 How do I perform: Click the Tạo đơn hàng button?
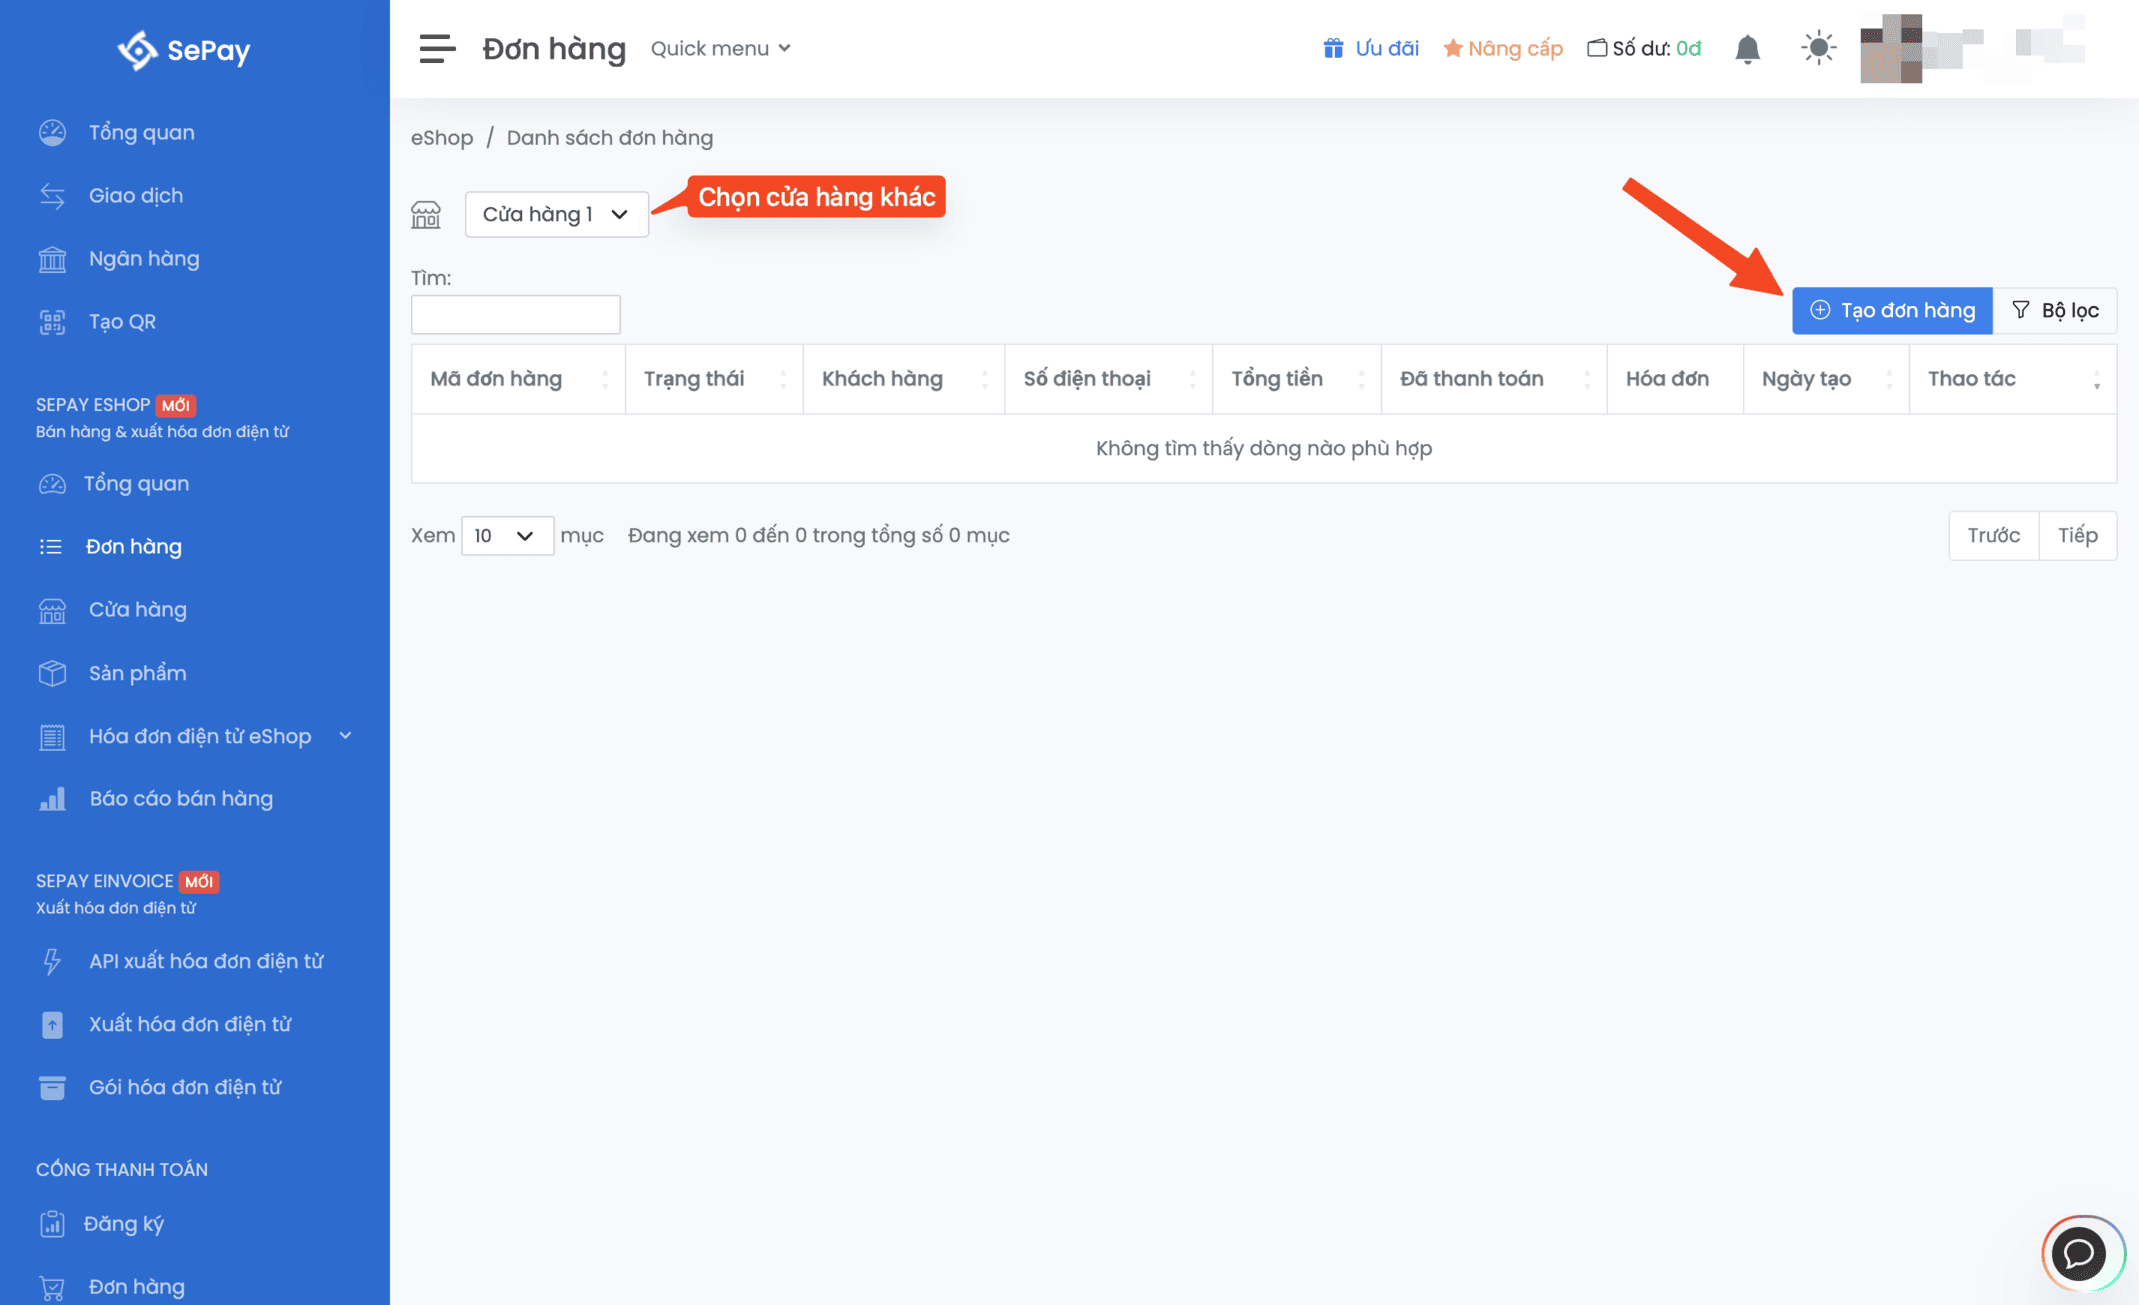pyautogui.click(x=1891, y=310)
